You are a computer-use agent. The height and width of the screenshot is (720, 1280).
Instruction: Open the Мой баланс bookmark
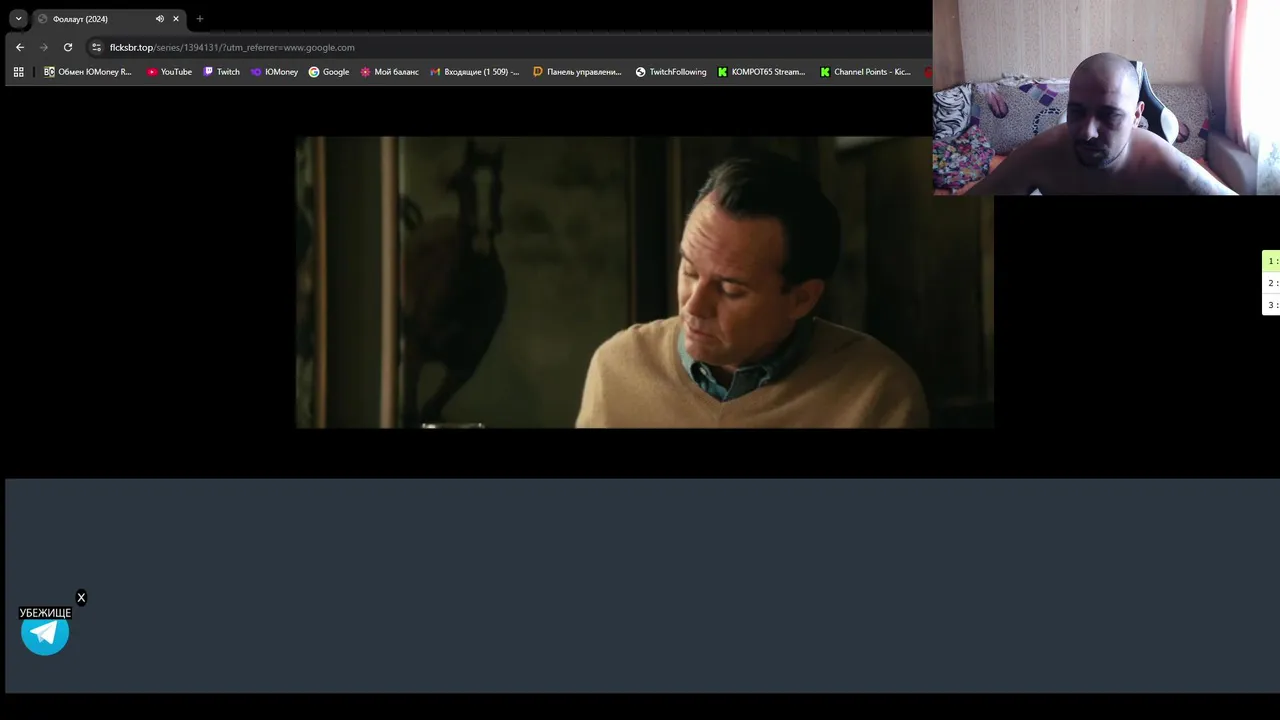[390, 72]
